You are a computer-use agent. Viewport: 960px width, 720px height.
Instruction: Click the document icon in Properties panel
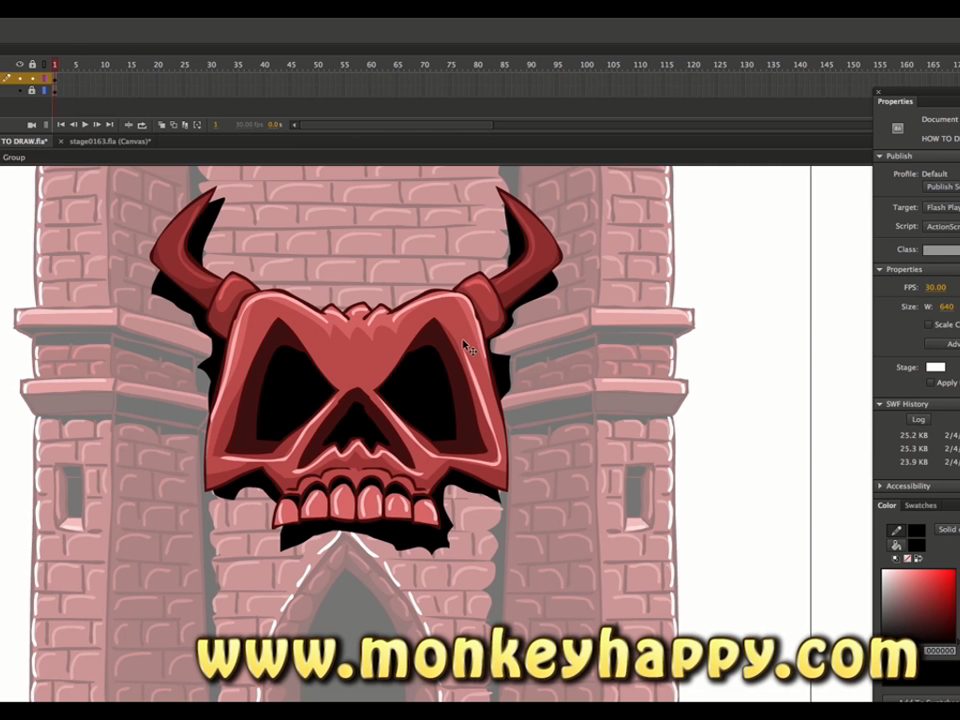(898, 128)
